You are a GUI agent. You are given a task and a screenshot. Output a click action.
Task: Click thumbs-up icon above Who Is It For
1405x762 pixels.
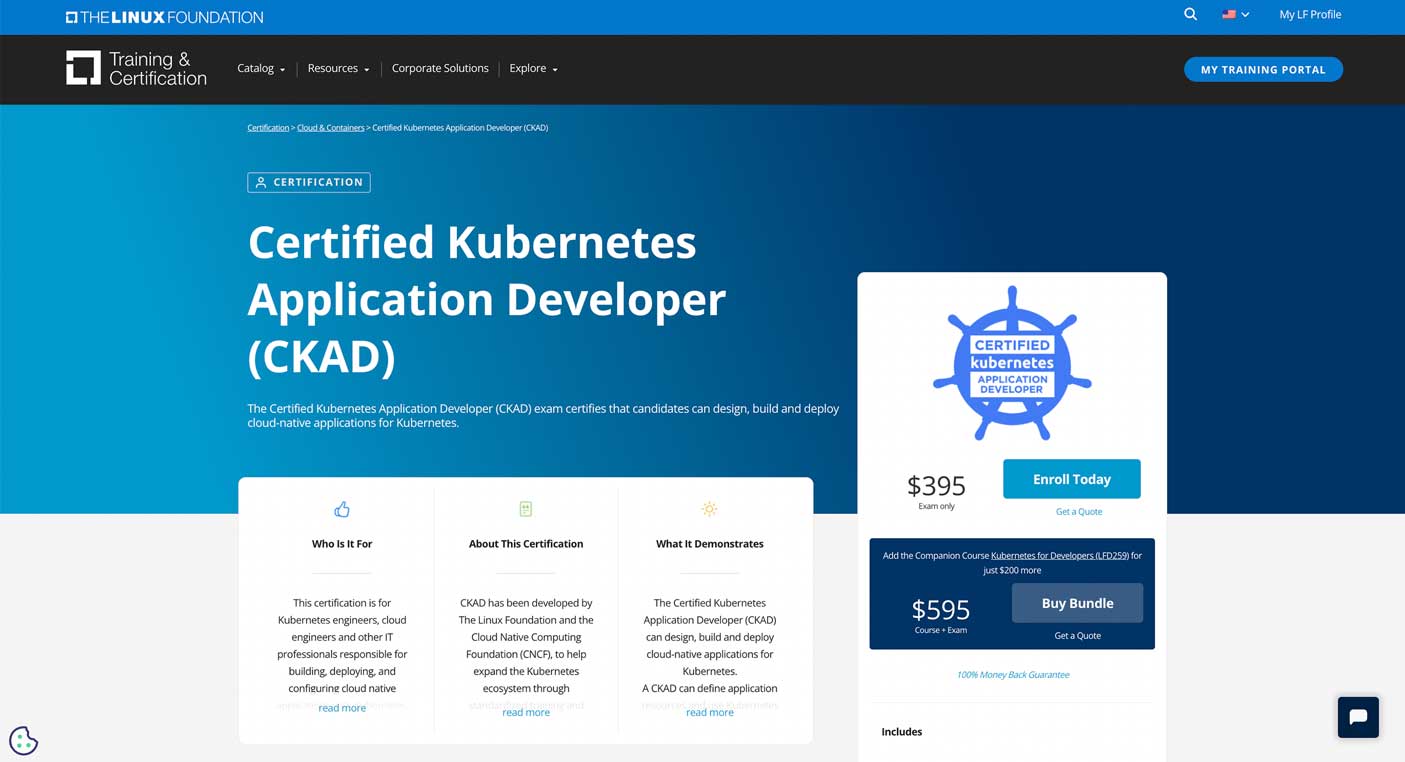[342, 509]
